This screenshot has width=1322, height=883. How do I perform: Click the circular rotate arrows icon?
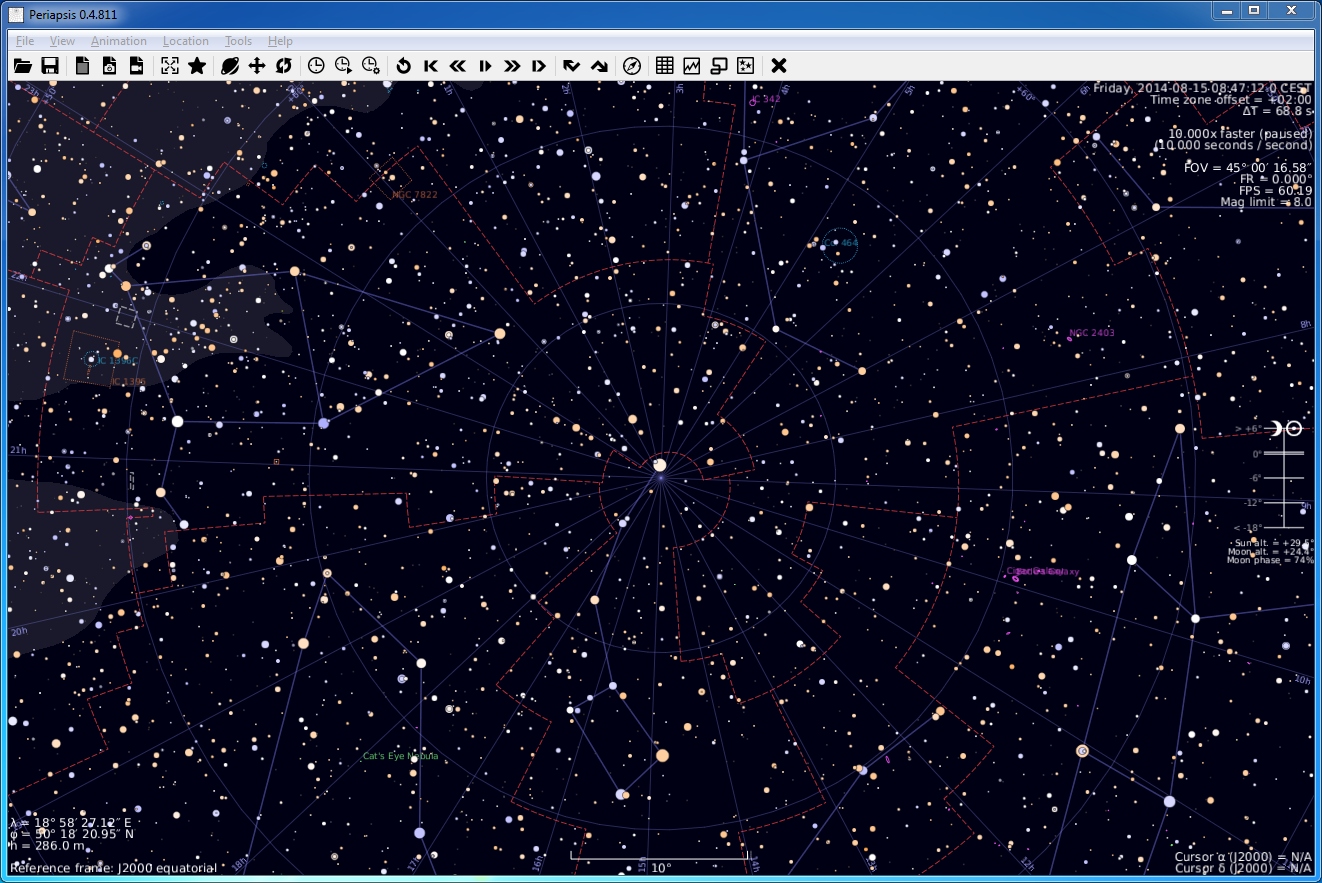coord(284,66)
